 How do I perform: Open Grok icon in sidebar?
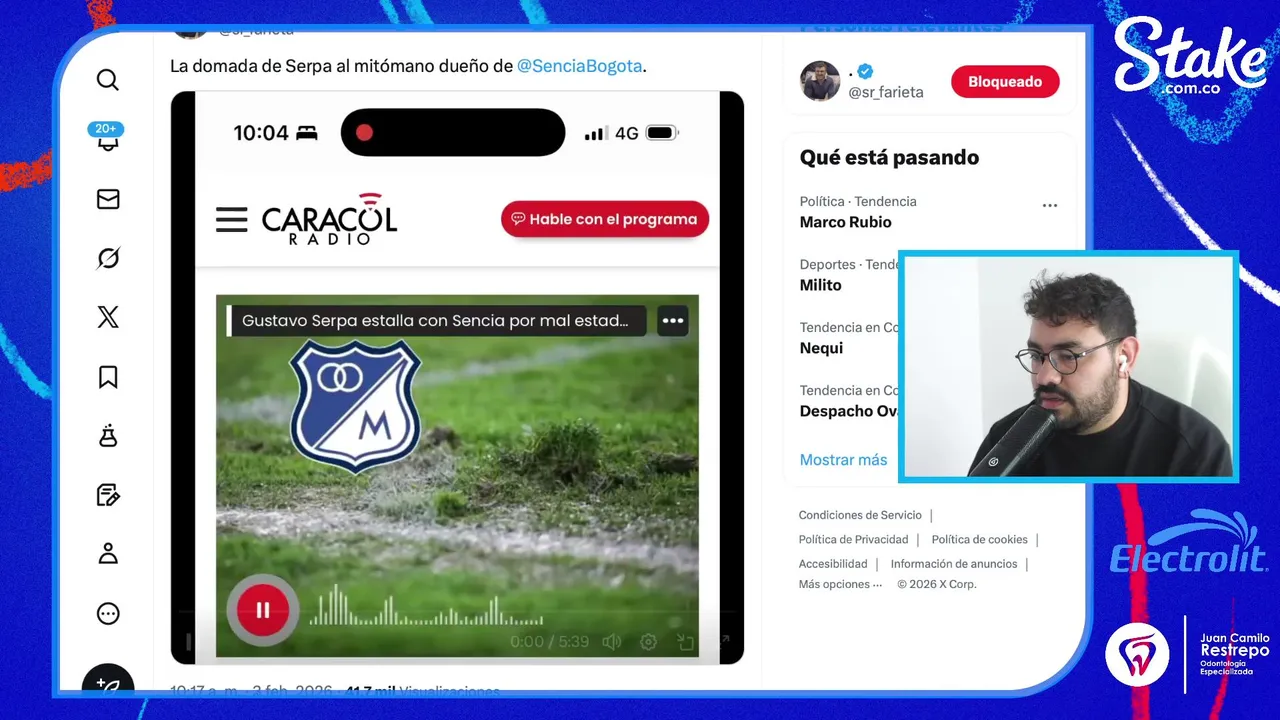point(108,259)
